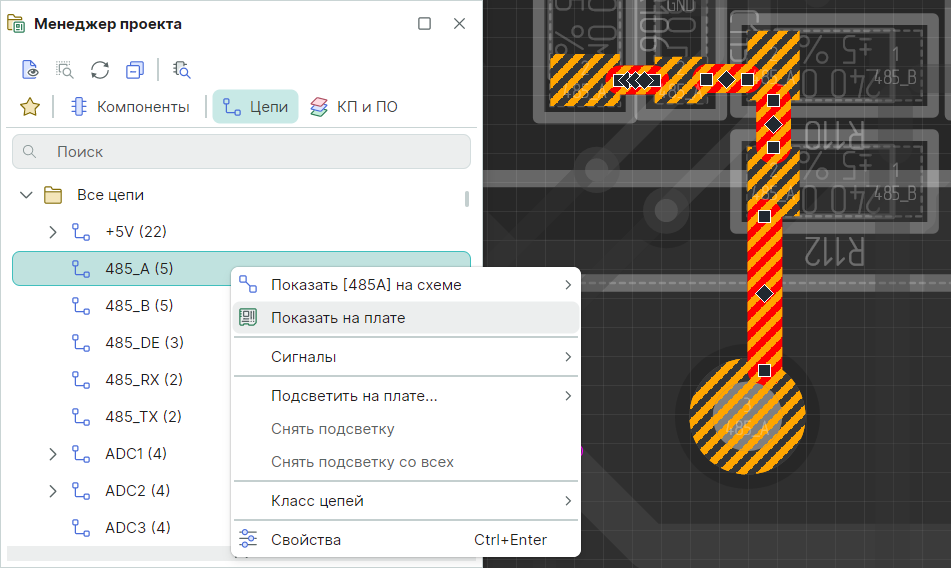Expand the +5V (22) net
Image resolution: width=951 pixels, height=568 pixels.
pyautogui.click(x=53, y=232)
